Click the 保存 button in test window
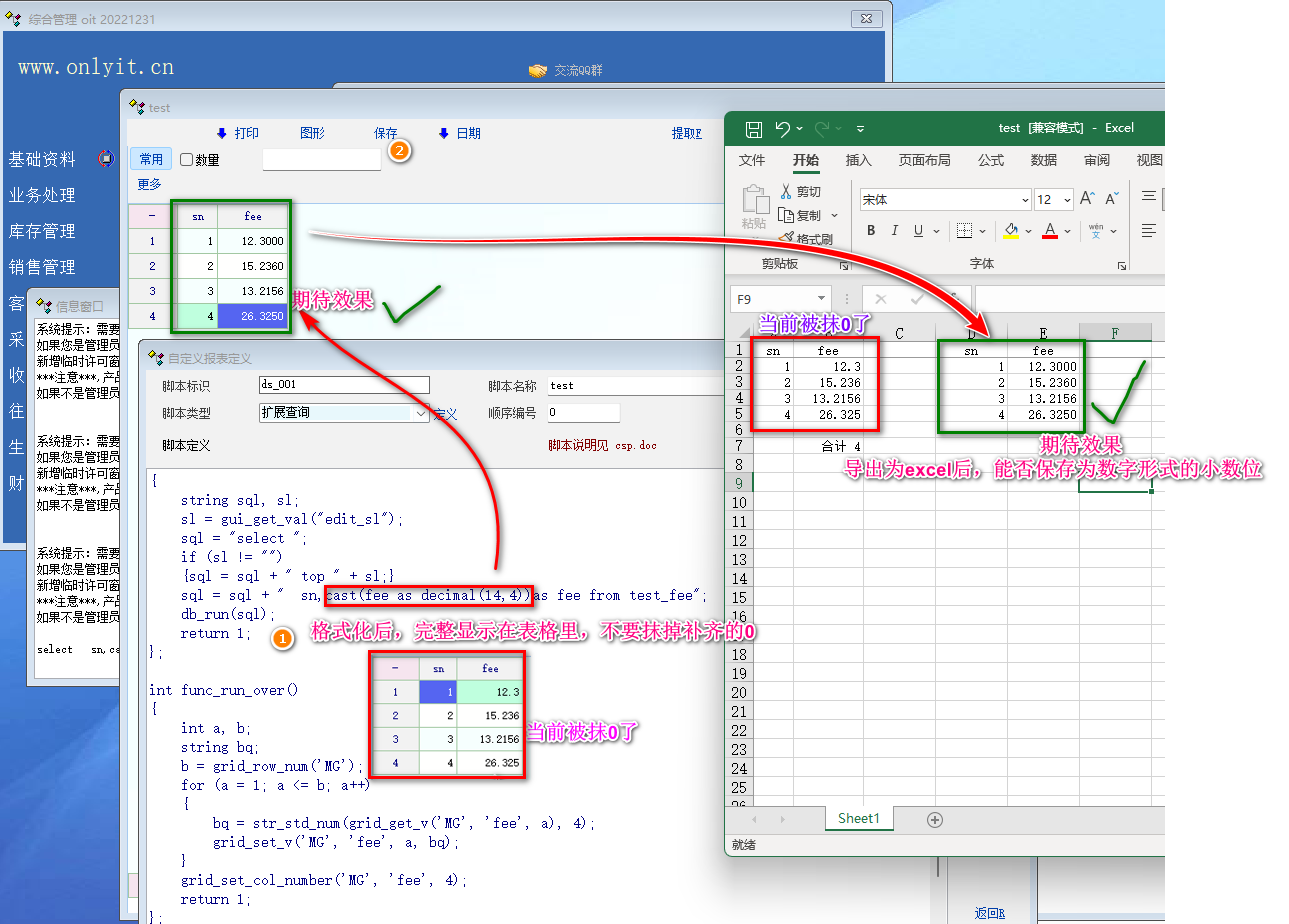Image resolution: width=1289 pixels, height=924 pixels. pos(385,133)
